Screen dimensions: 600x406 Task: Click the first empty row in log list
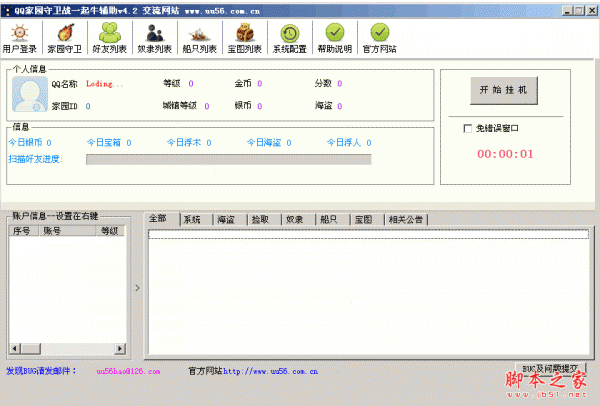[368, 234]
